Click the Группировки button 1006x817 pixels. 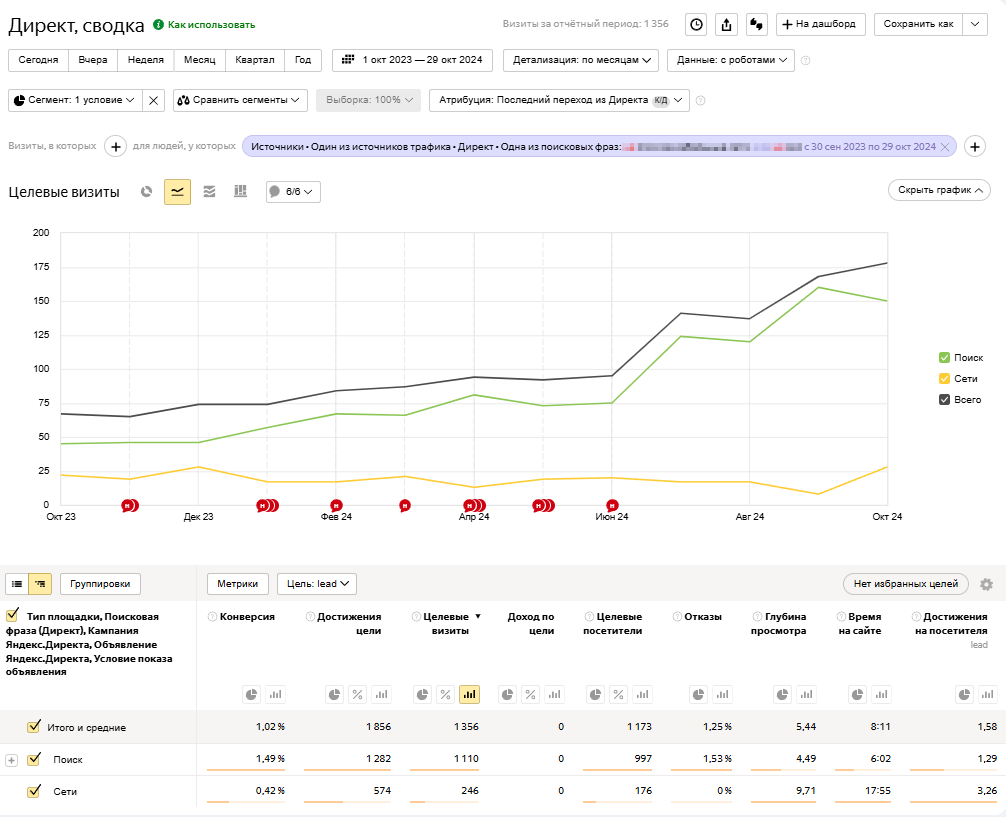click(x=101, y=584)
